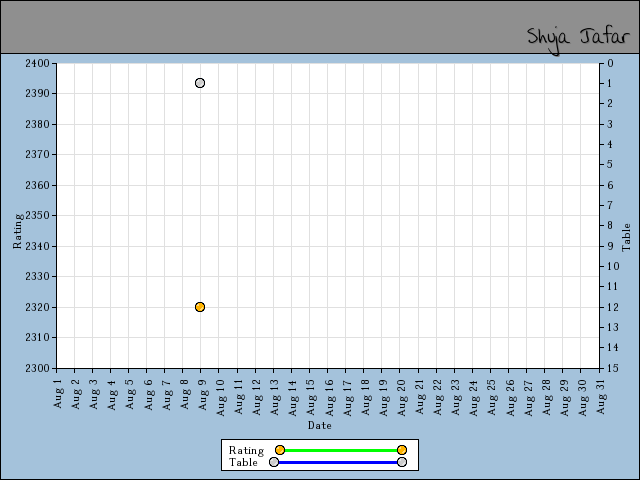Image resolution: width=640 pixels, height=480 pixels.
Task: Click the Date axis title
Action: pos(320,425)
